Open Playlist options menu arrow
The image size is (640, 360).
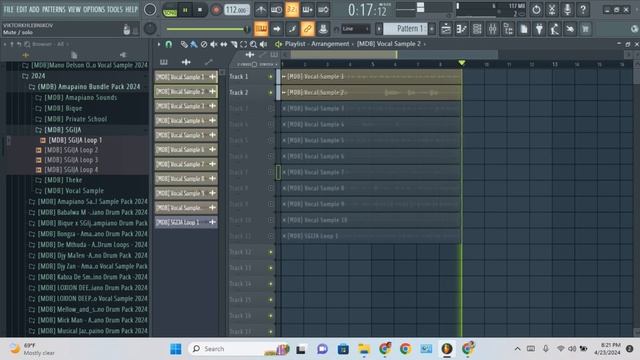(x=159, y=44)
